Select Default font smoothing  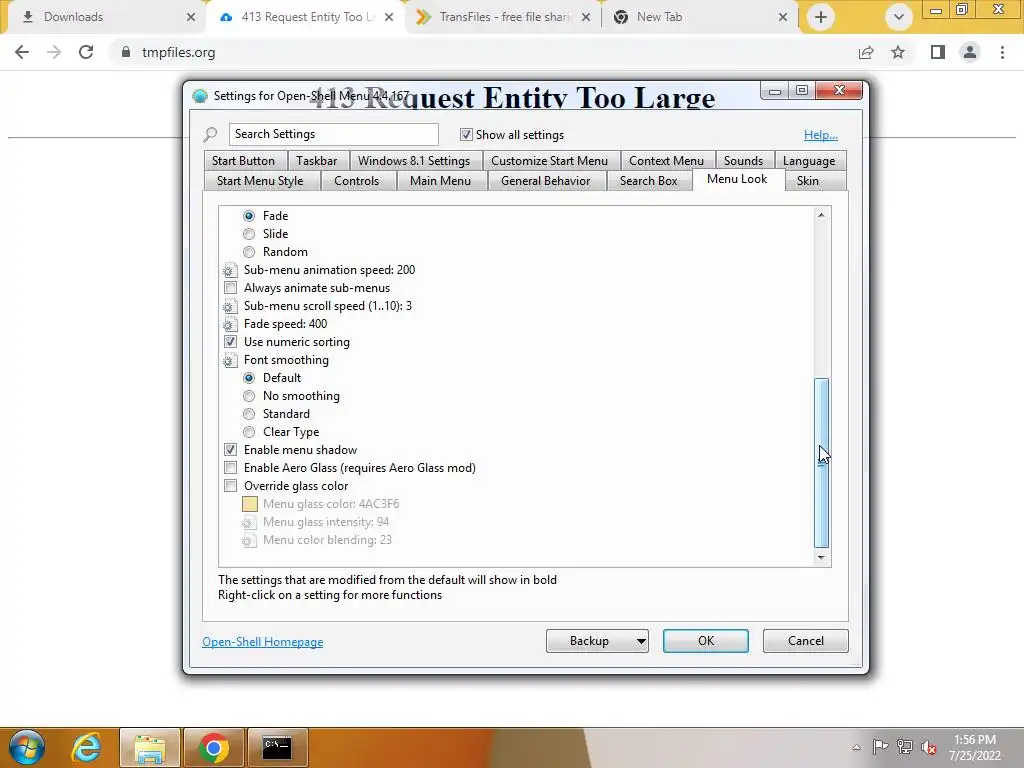[249, 378]
